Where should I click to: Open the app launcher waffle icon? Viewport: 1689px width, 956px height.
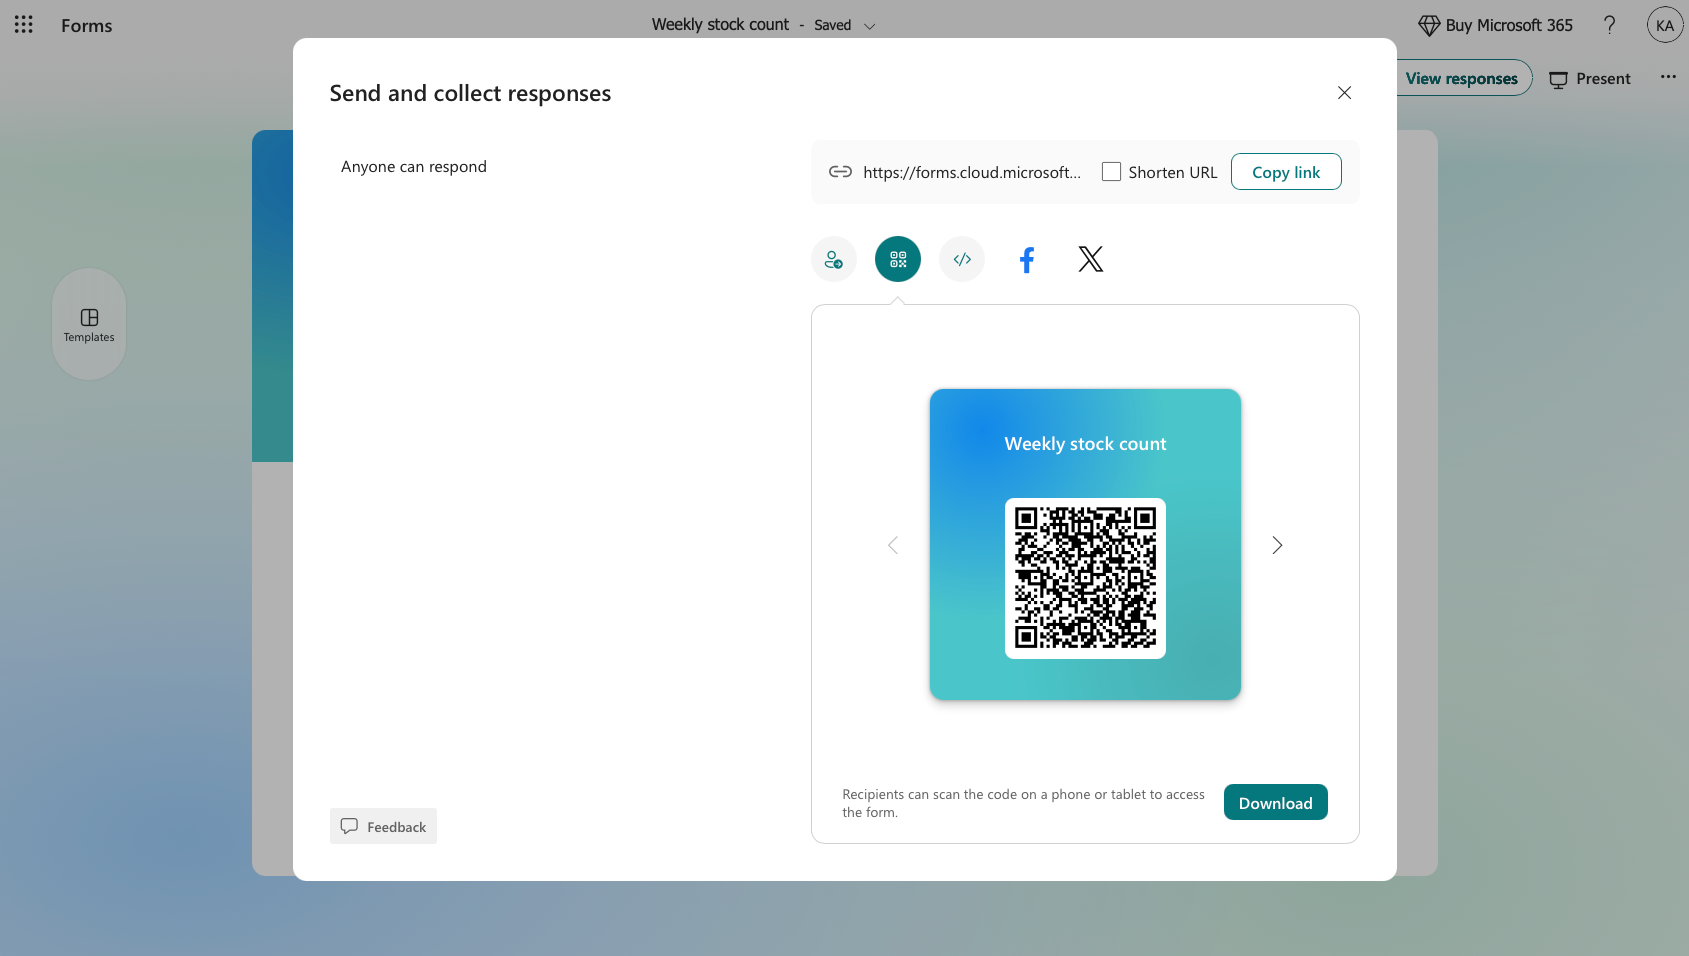[x=24, y=25]
